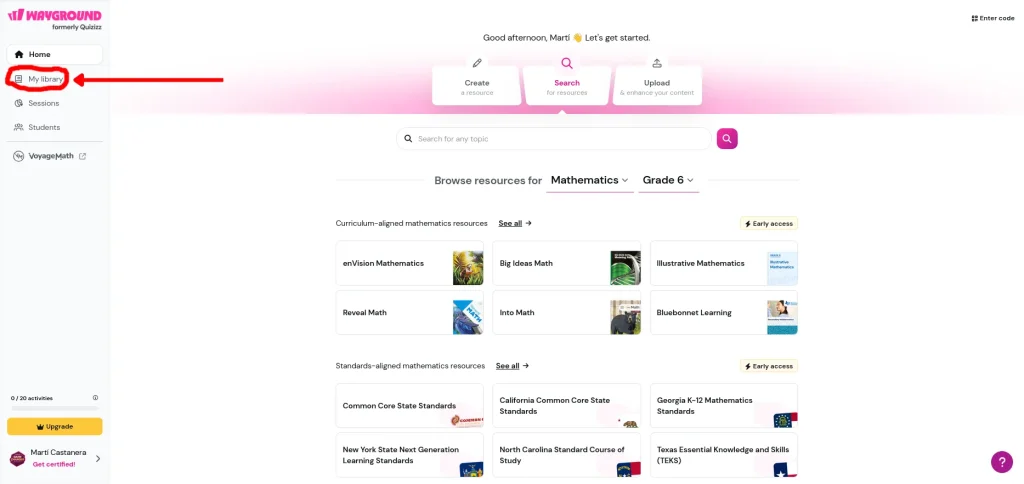
Task: Click the Enter code grid icon
Action: tap(974, 18)
